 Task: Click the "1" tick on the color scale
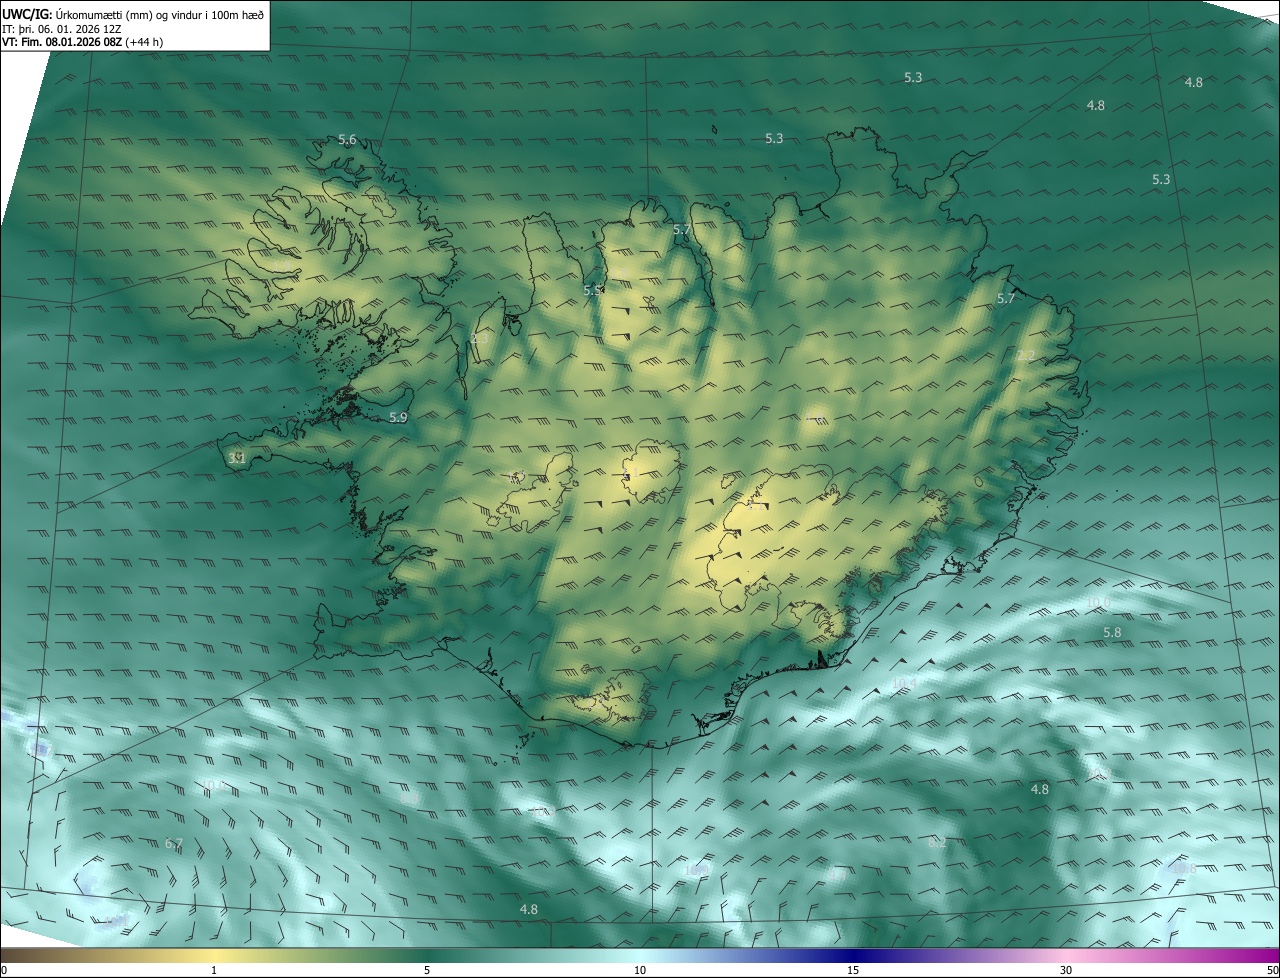pyautogui.click(x=214, y=970)
